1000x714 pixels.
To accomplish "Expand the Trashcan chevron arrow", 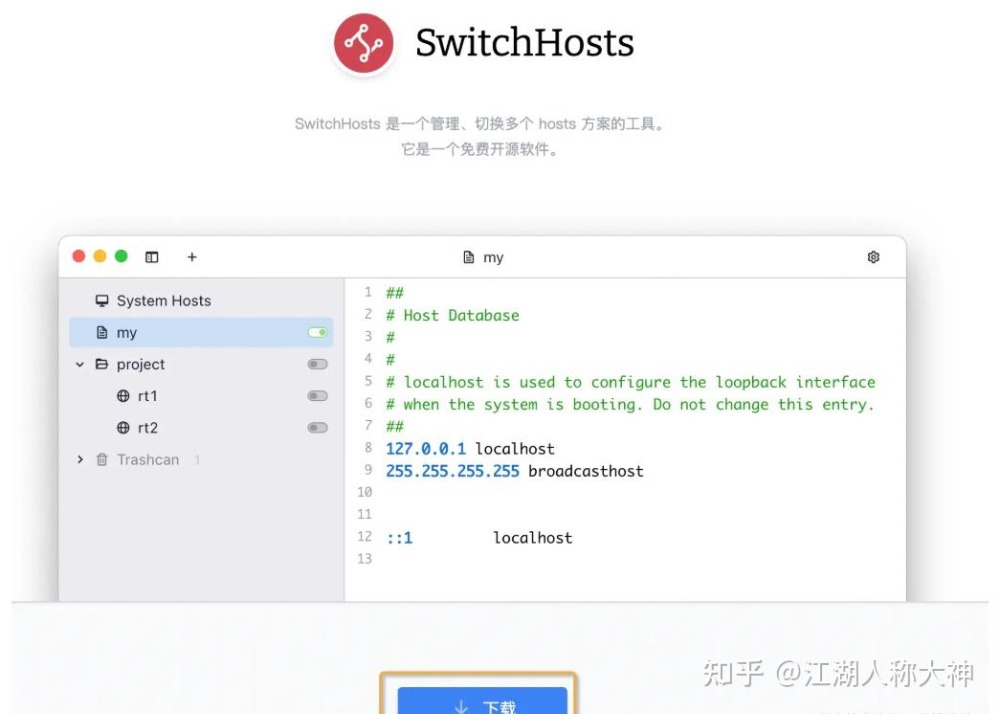I will point(80,460).
